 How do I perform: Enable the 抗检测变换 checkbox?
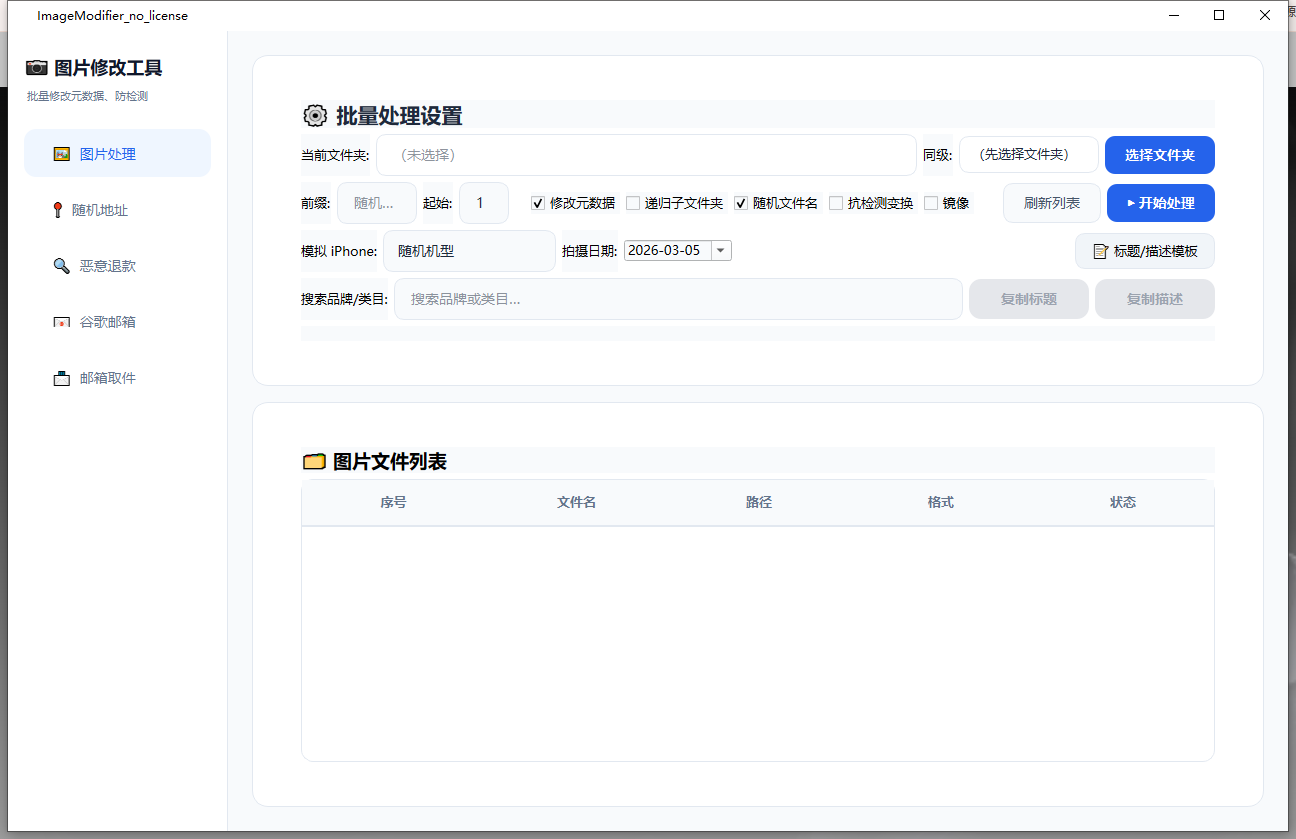pyautogui.click(x=836, y=203)
